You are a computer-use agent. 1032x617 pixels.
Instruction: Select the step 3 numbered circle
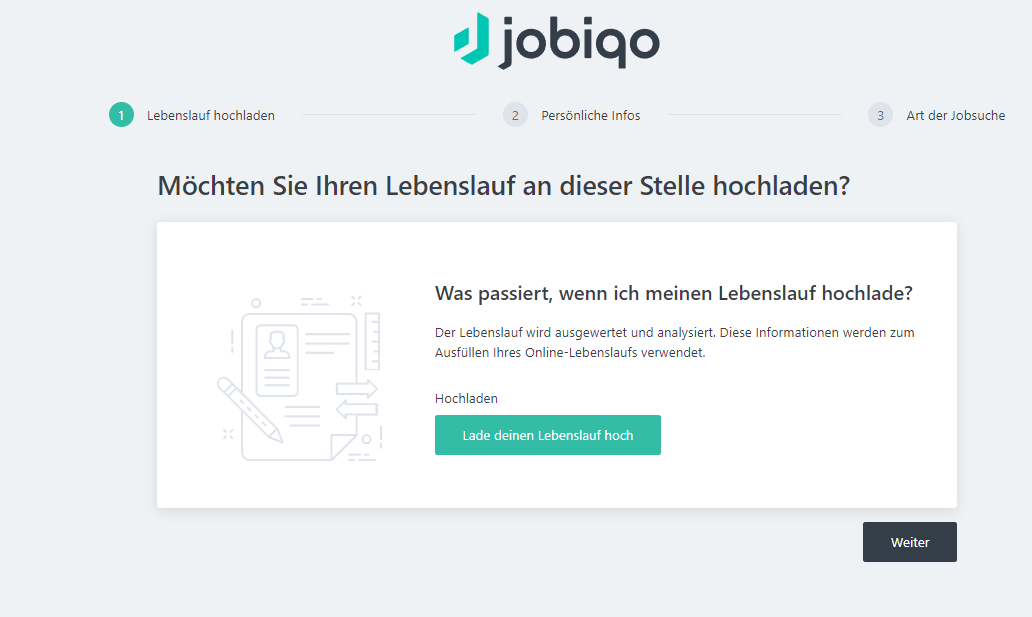(880, 115)
